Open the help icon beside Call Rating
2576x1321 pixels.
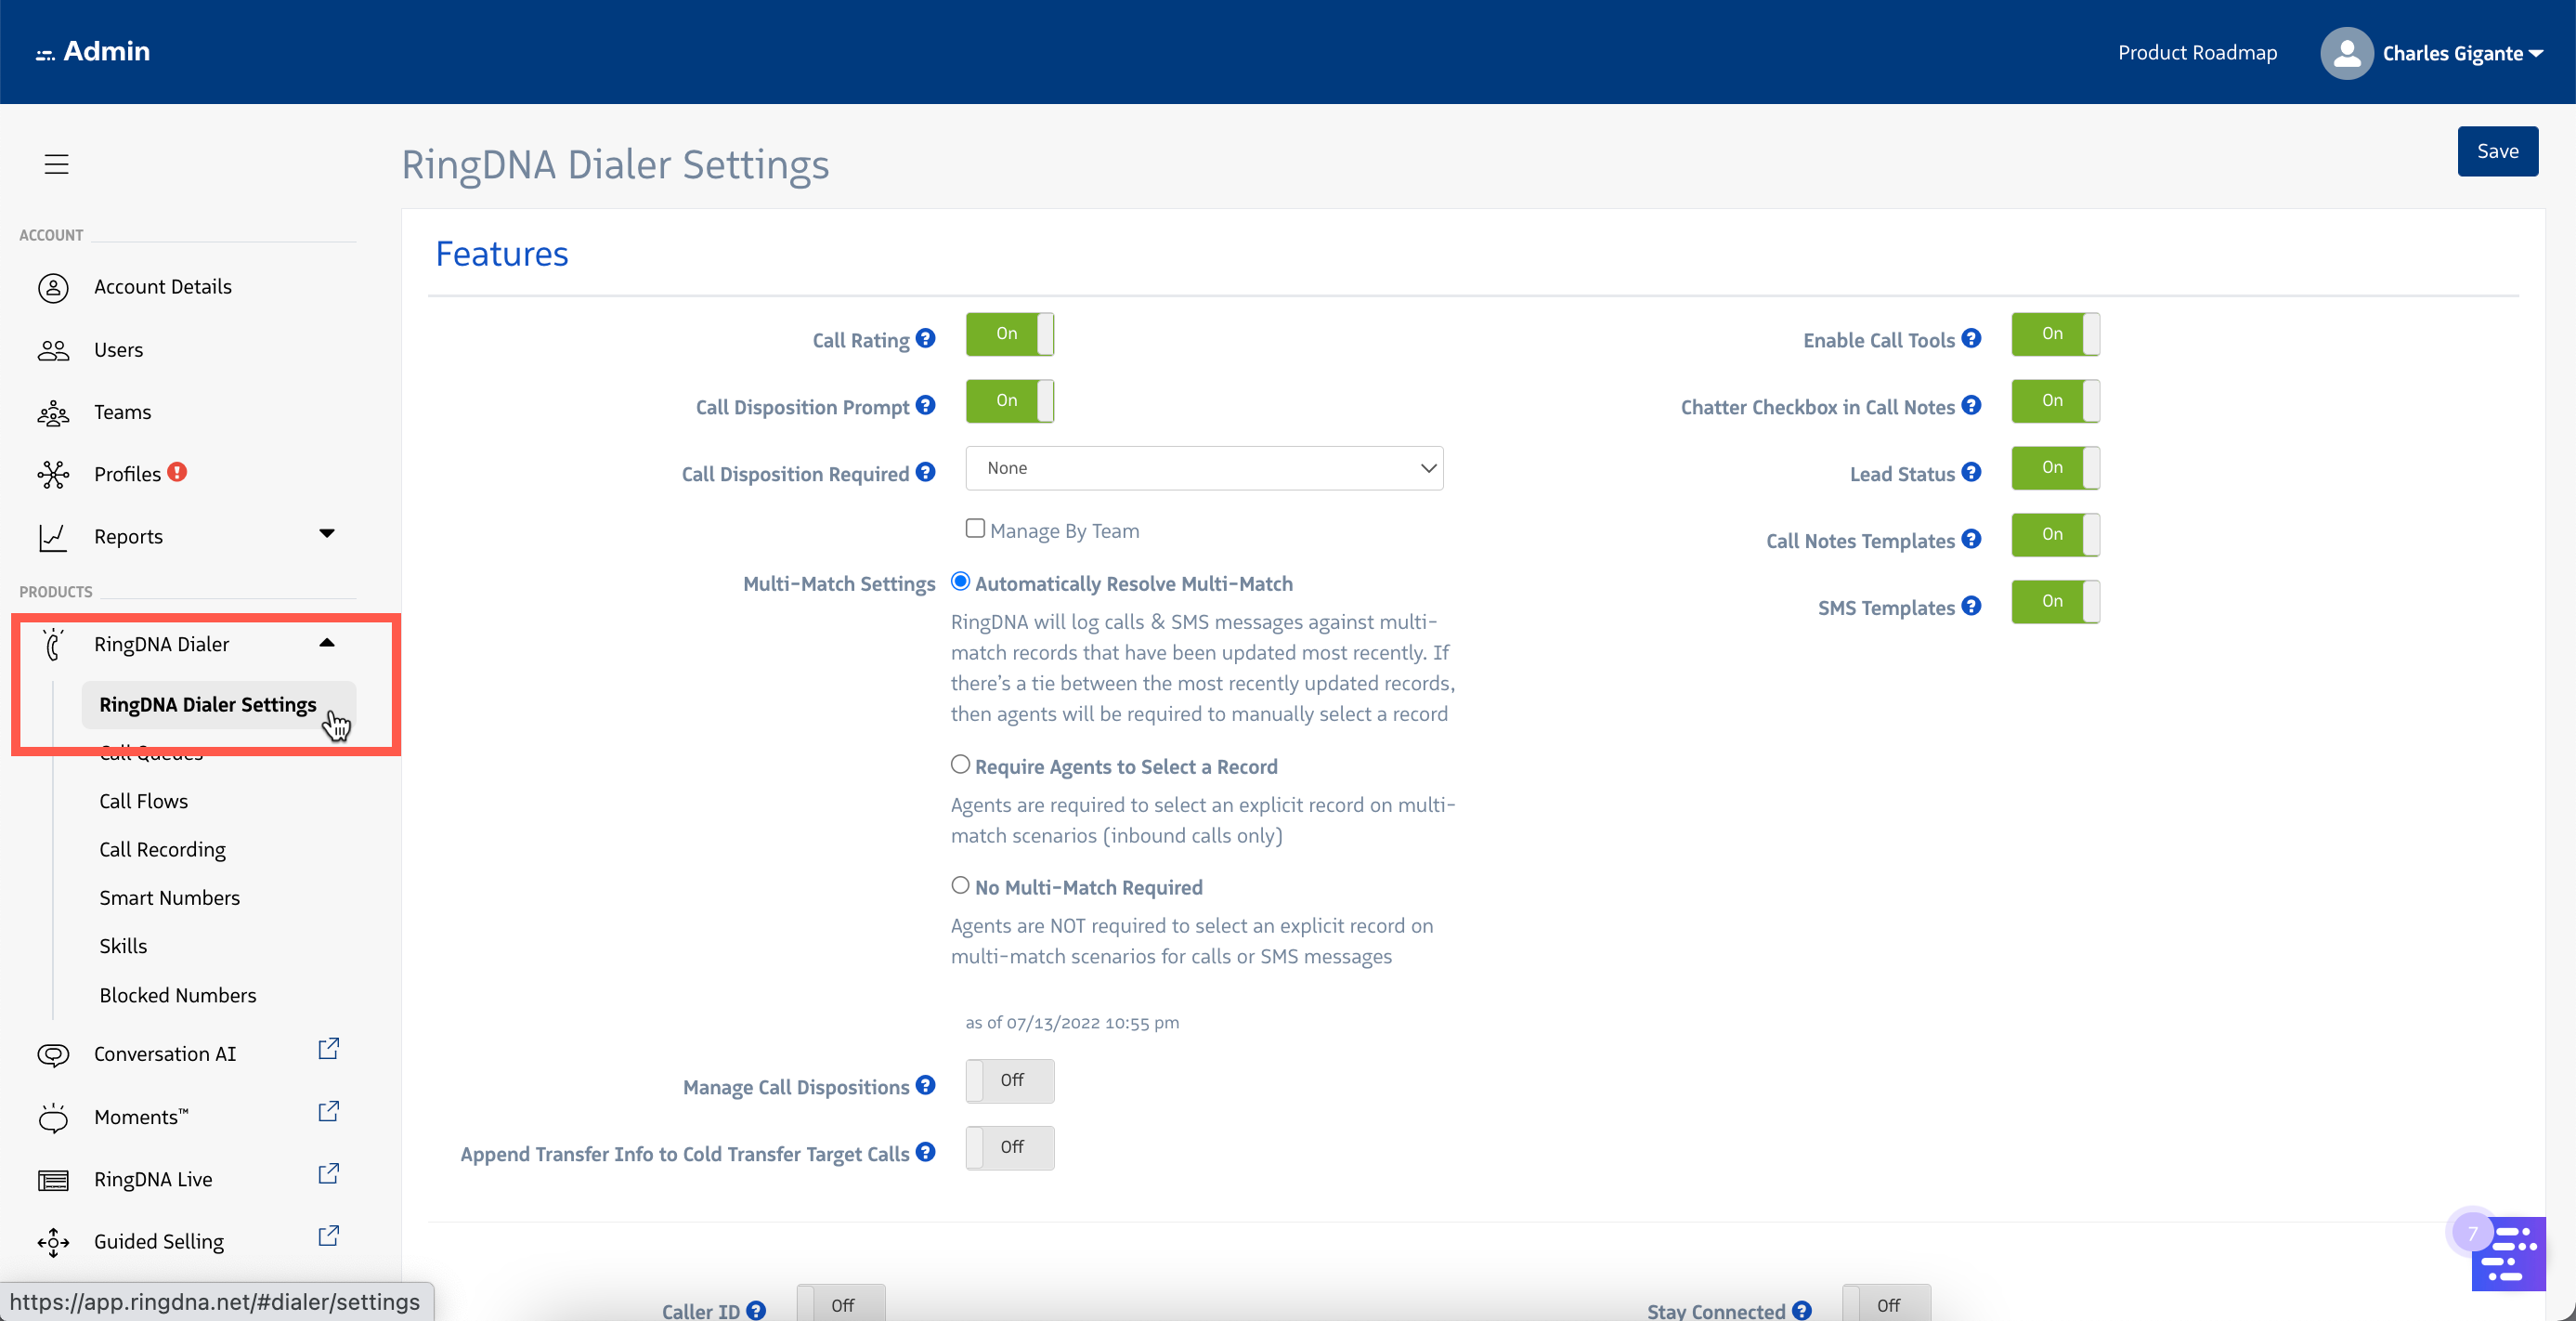925,339
